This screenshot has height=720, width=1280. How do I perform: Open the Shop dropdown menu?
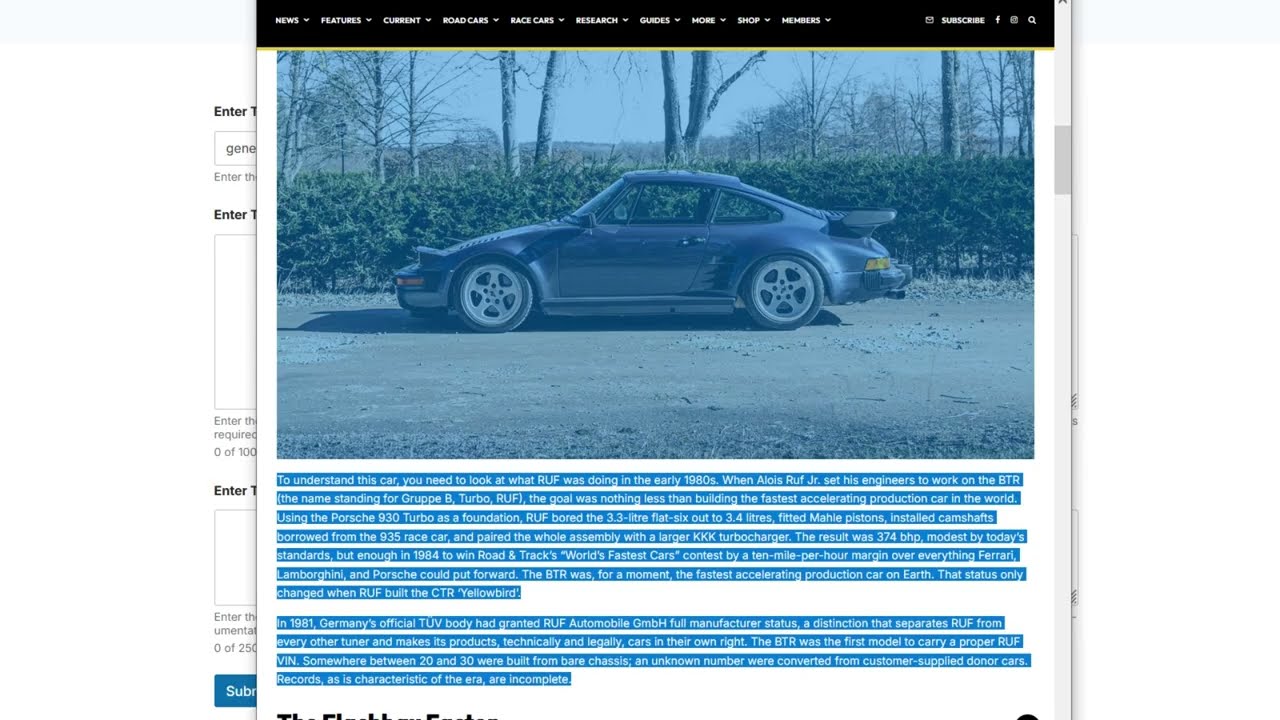754,20
